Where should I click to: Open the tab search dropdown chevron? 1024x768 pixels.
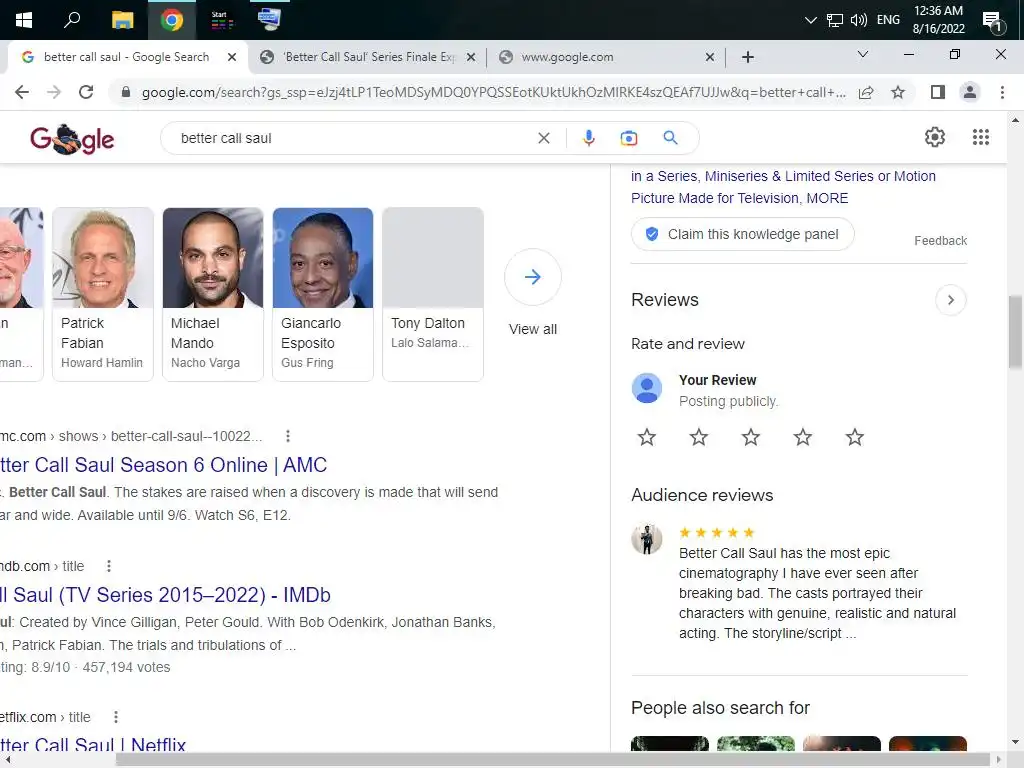(x=863, y=54)
